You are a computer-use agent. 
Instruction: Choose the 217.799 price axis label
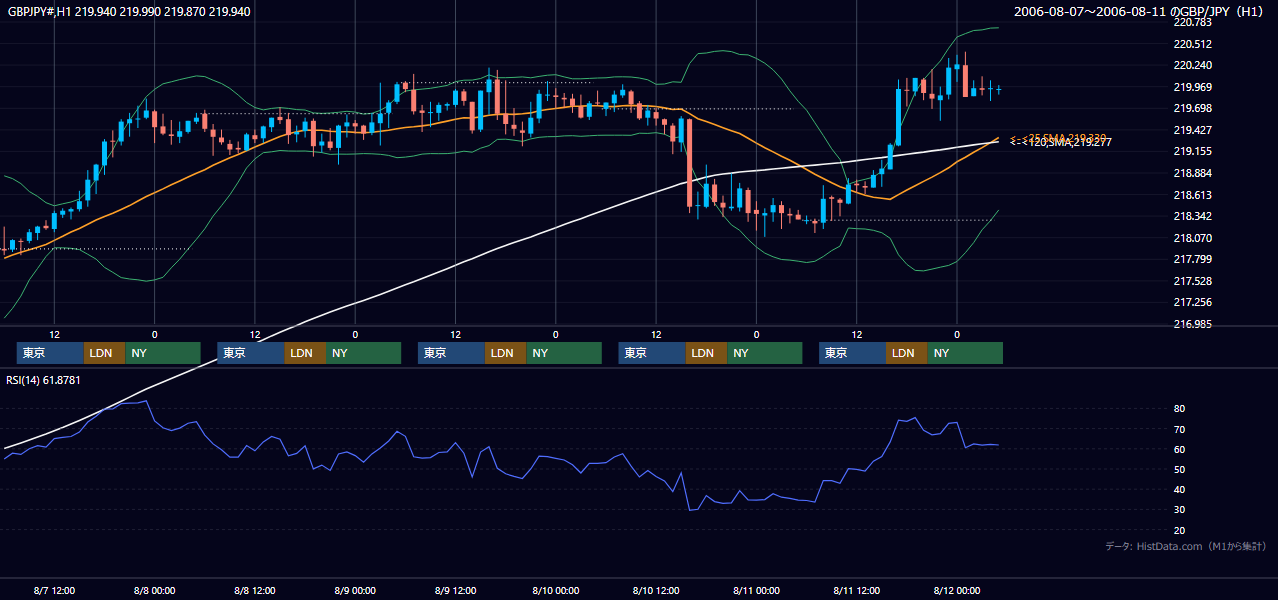(1192, 259)
